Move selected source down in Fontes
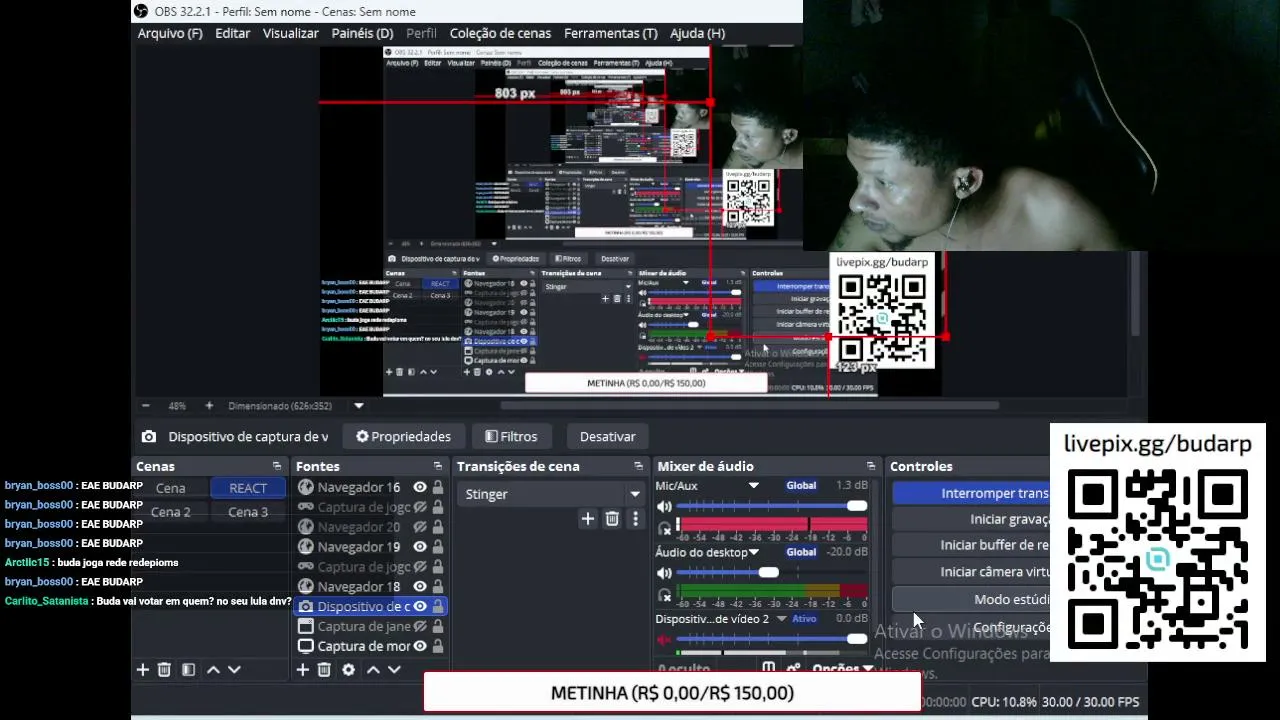Image resolution: width=1280 pixels, height=720 pixels. pos(394,670)
